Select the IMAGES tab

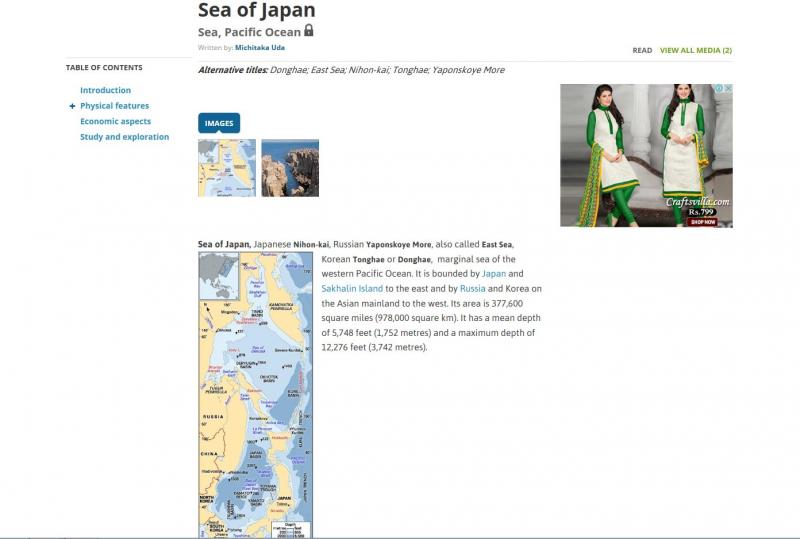[219, 123]
